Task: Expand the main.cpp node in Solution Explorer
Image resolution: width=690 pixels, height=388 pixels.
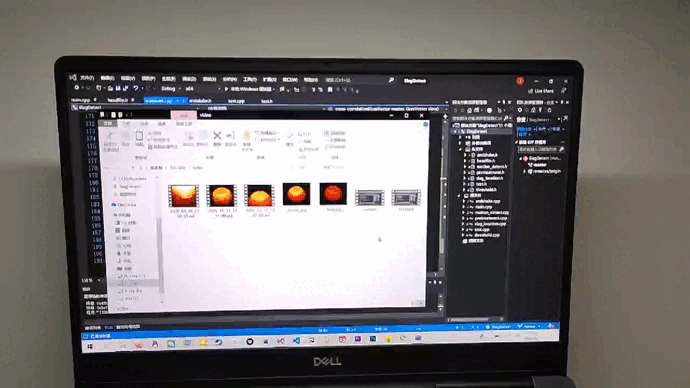Action: click(463, 207)
